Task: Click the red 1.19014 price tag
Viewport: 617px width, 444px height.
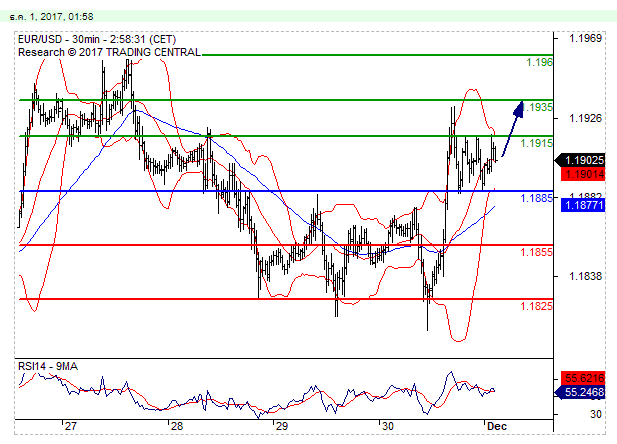Action: (583, 174)
